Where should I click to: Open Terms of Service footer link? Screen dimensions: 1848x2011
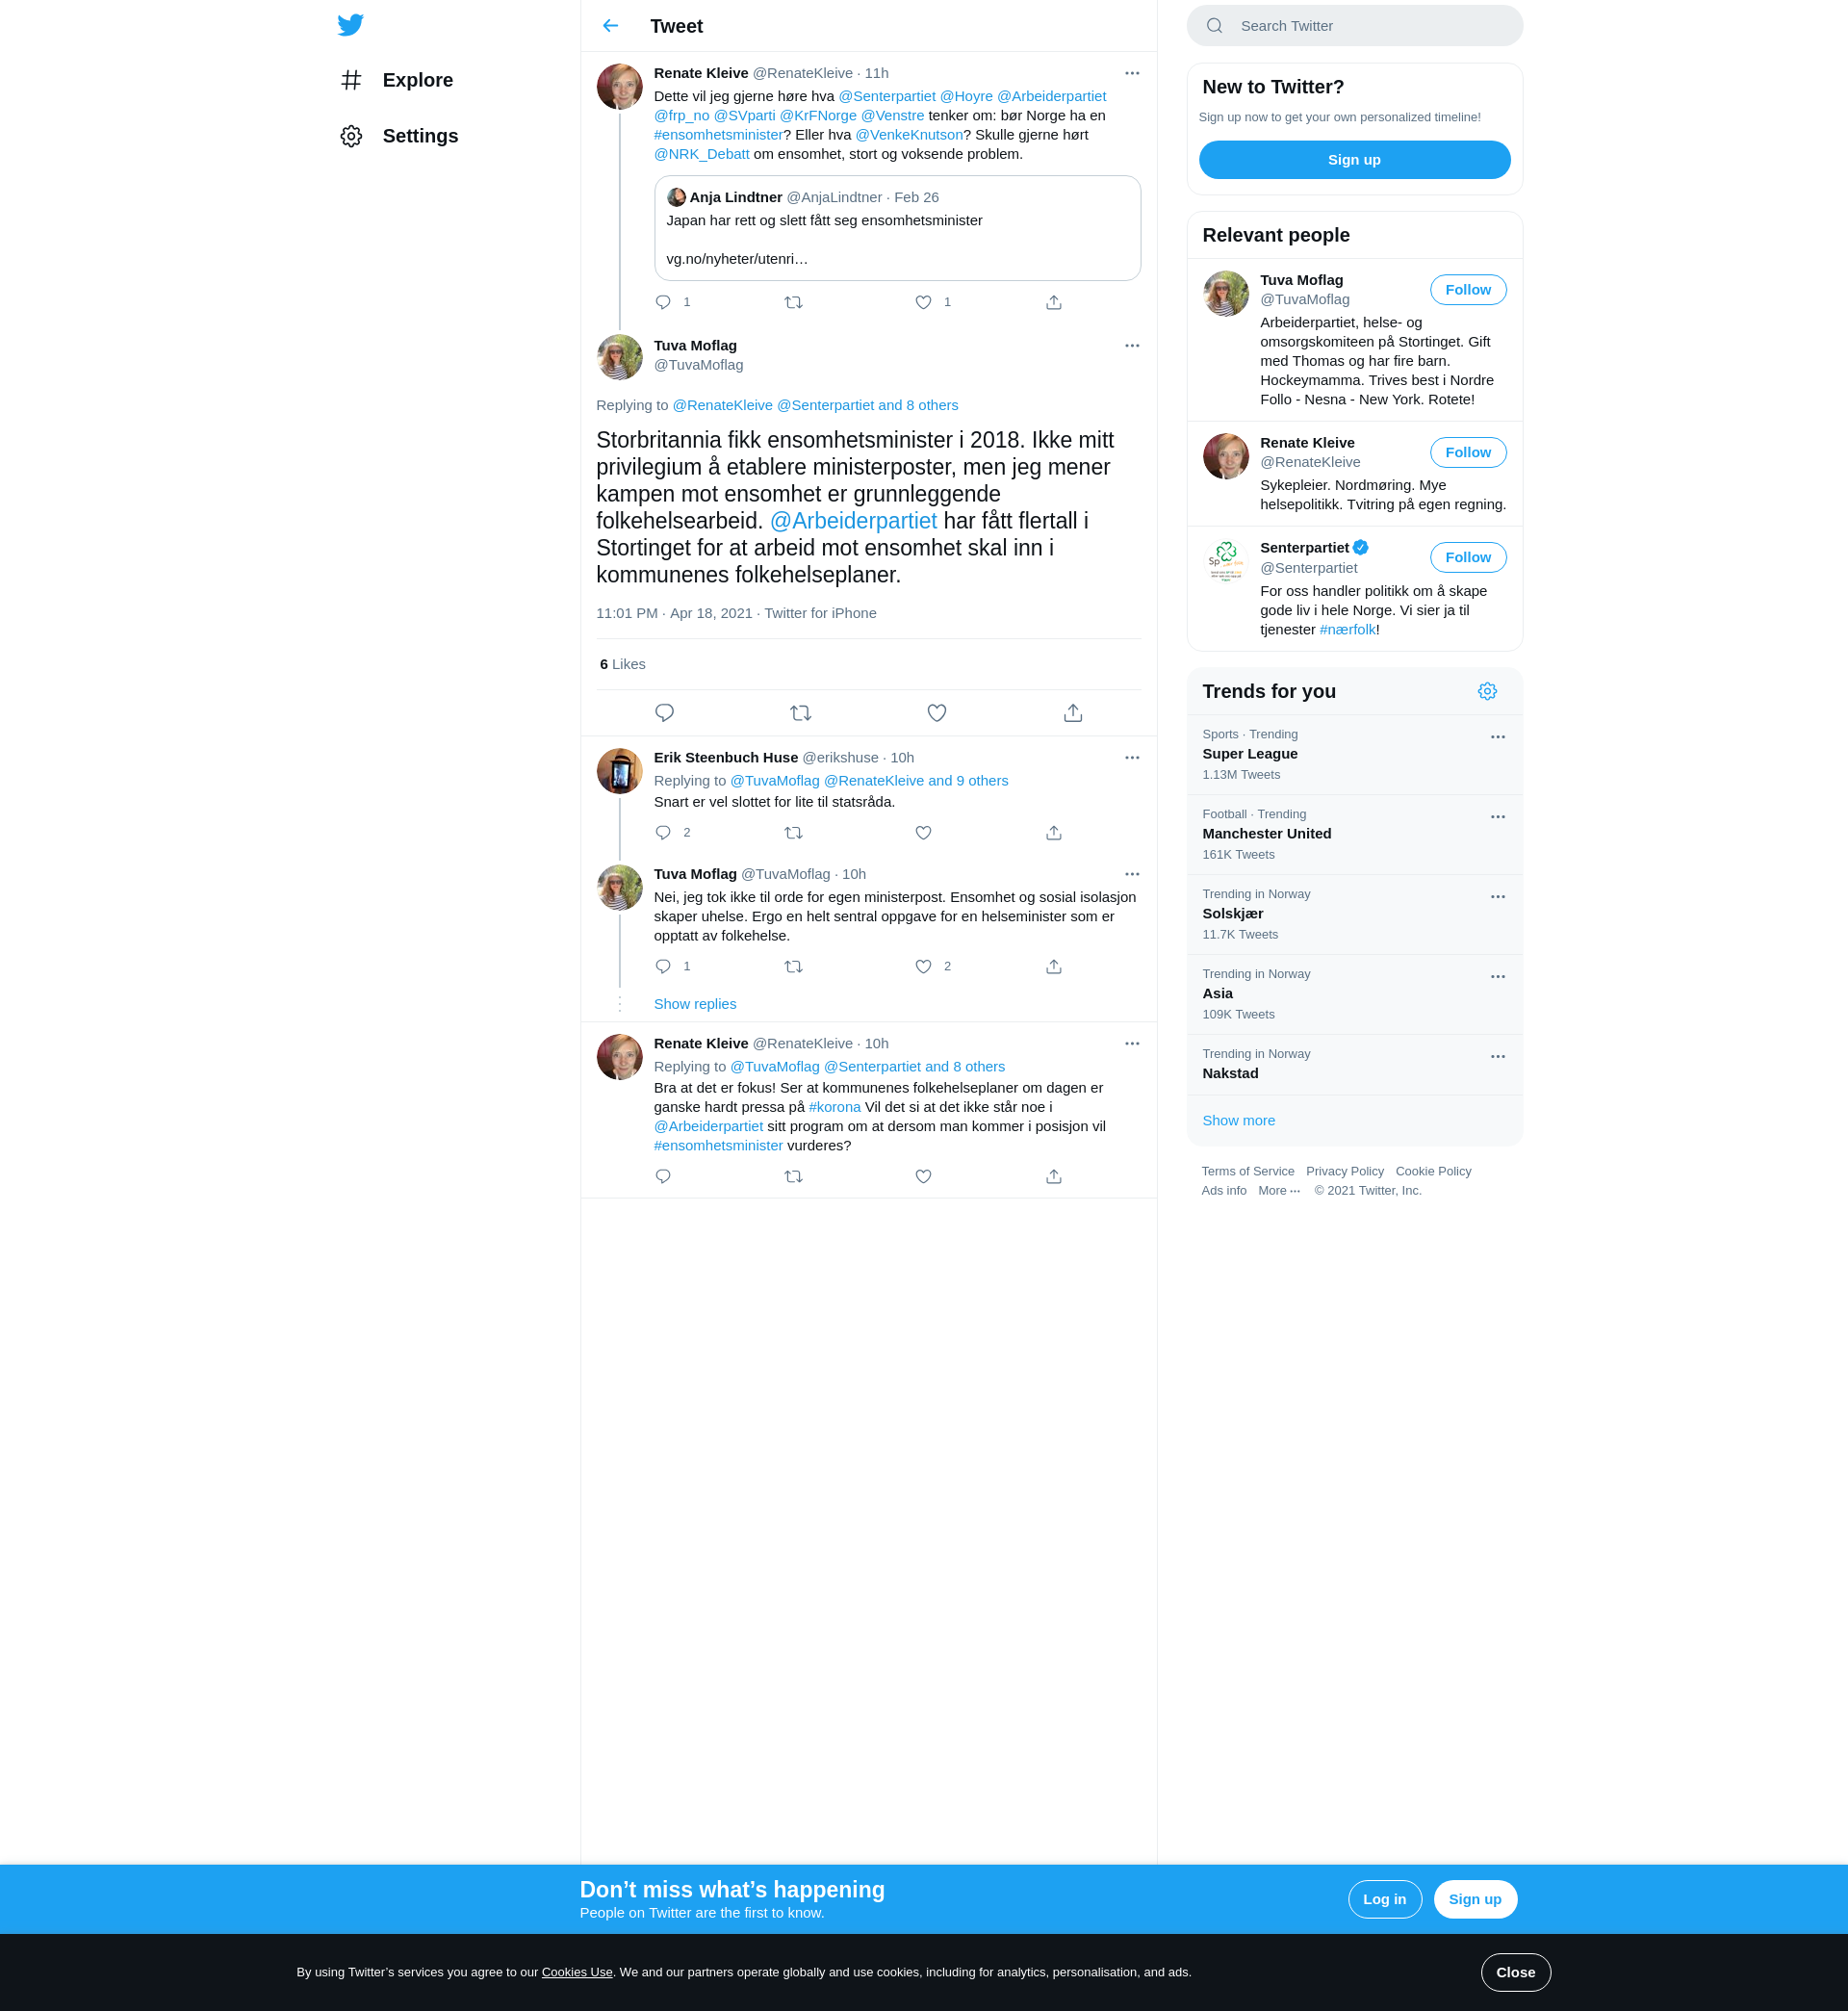(x=1247, y=1172)
